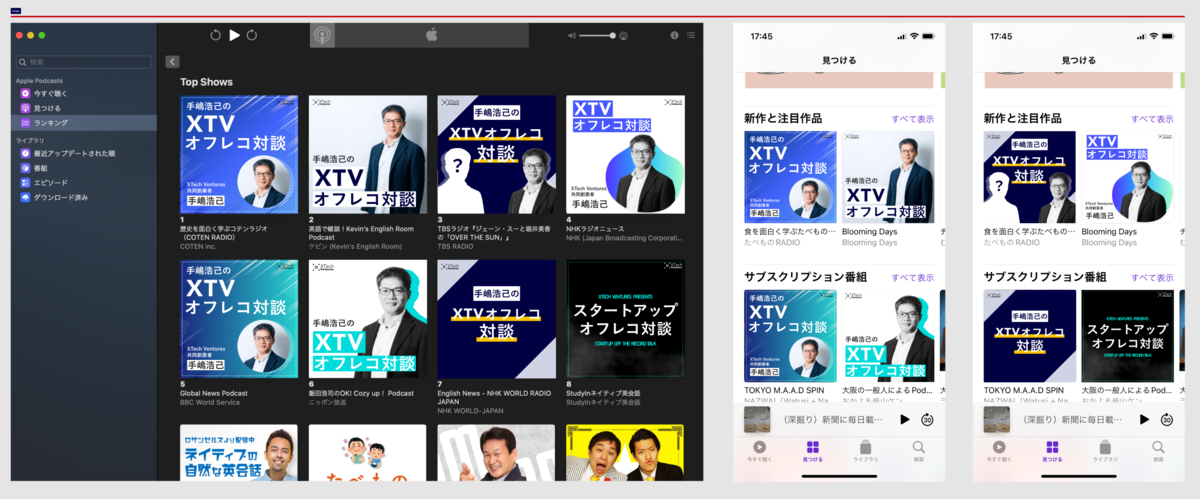Tap すべて表示 beside 新作と注目作品 on middle phone
This screenshot has width=1200, height=499.
tap(913, 119)
